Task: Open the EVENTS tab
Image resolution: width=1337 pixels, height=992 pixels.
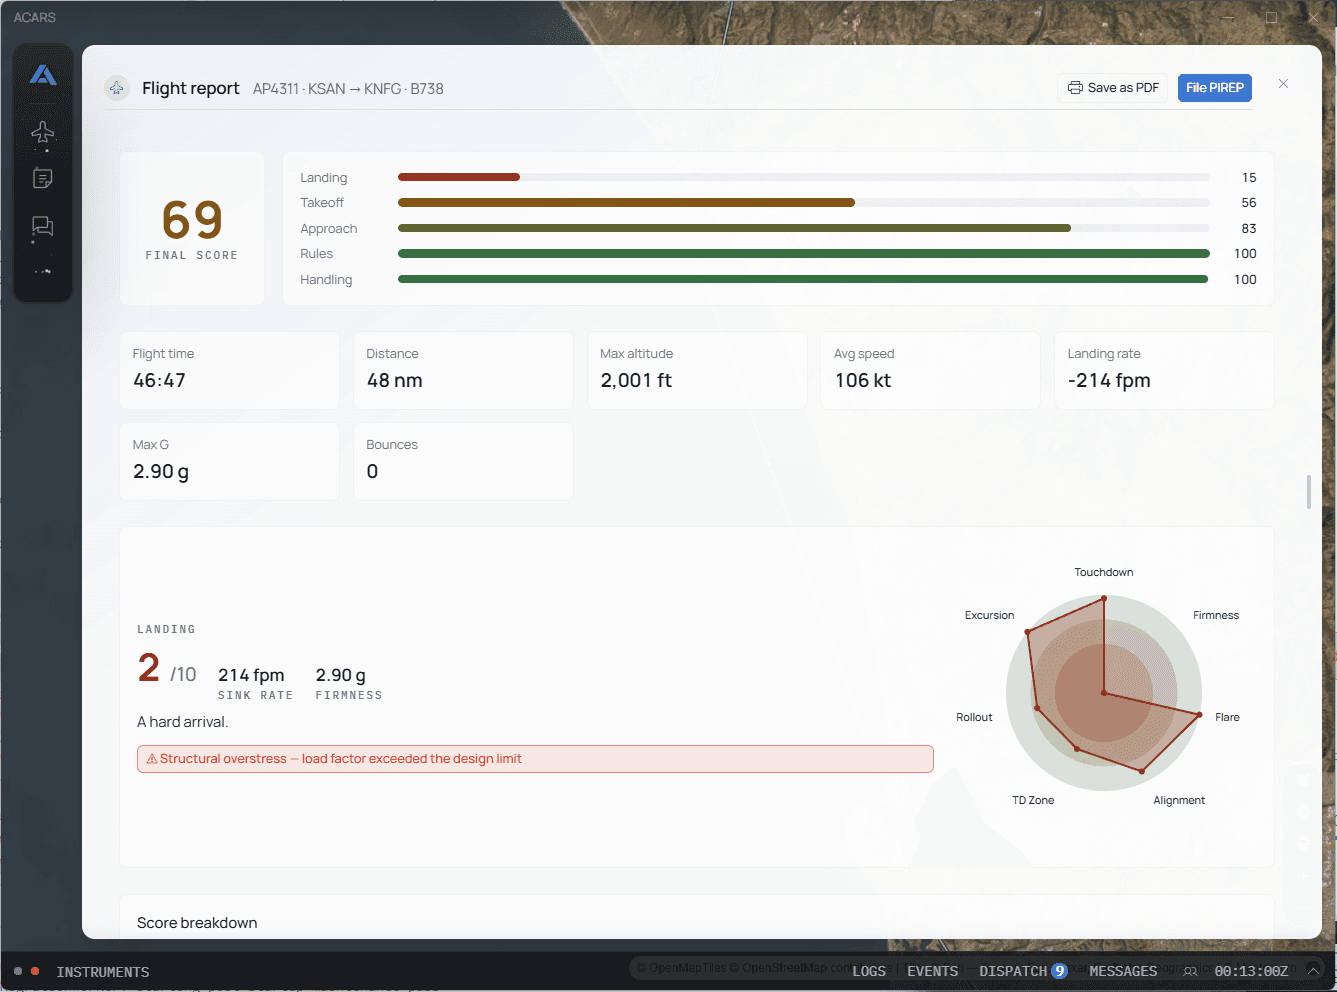Action: (932, 971)
